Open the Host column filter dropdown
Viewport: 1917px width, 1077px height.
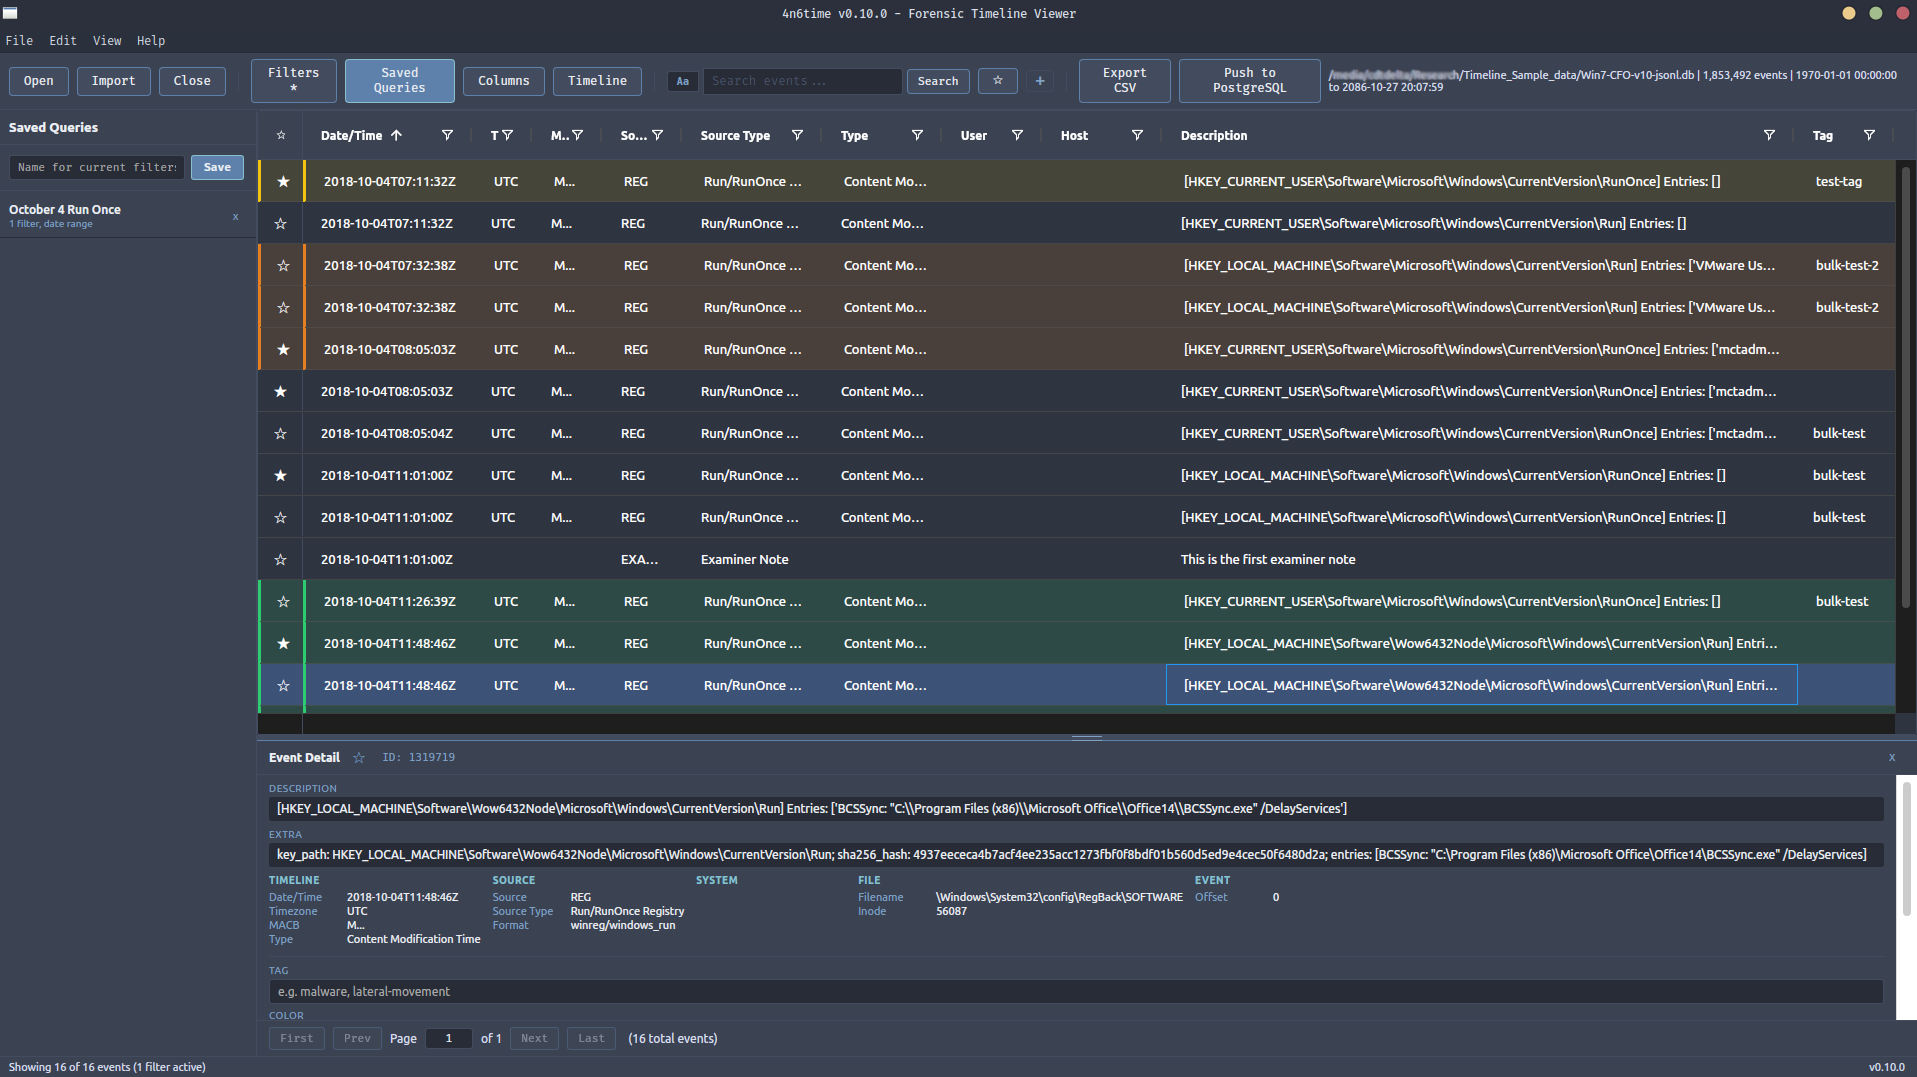tap(1137, 135)
